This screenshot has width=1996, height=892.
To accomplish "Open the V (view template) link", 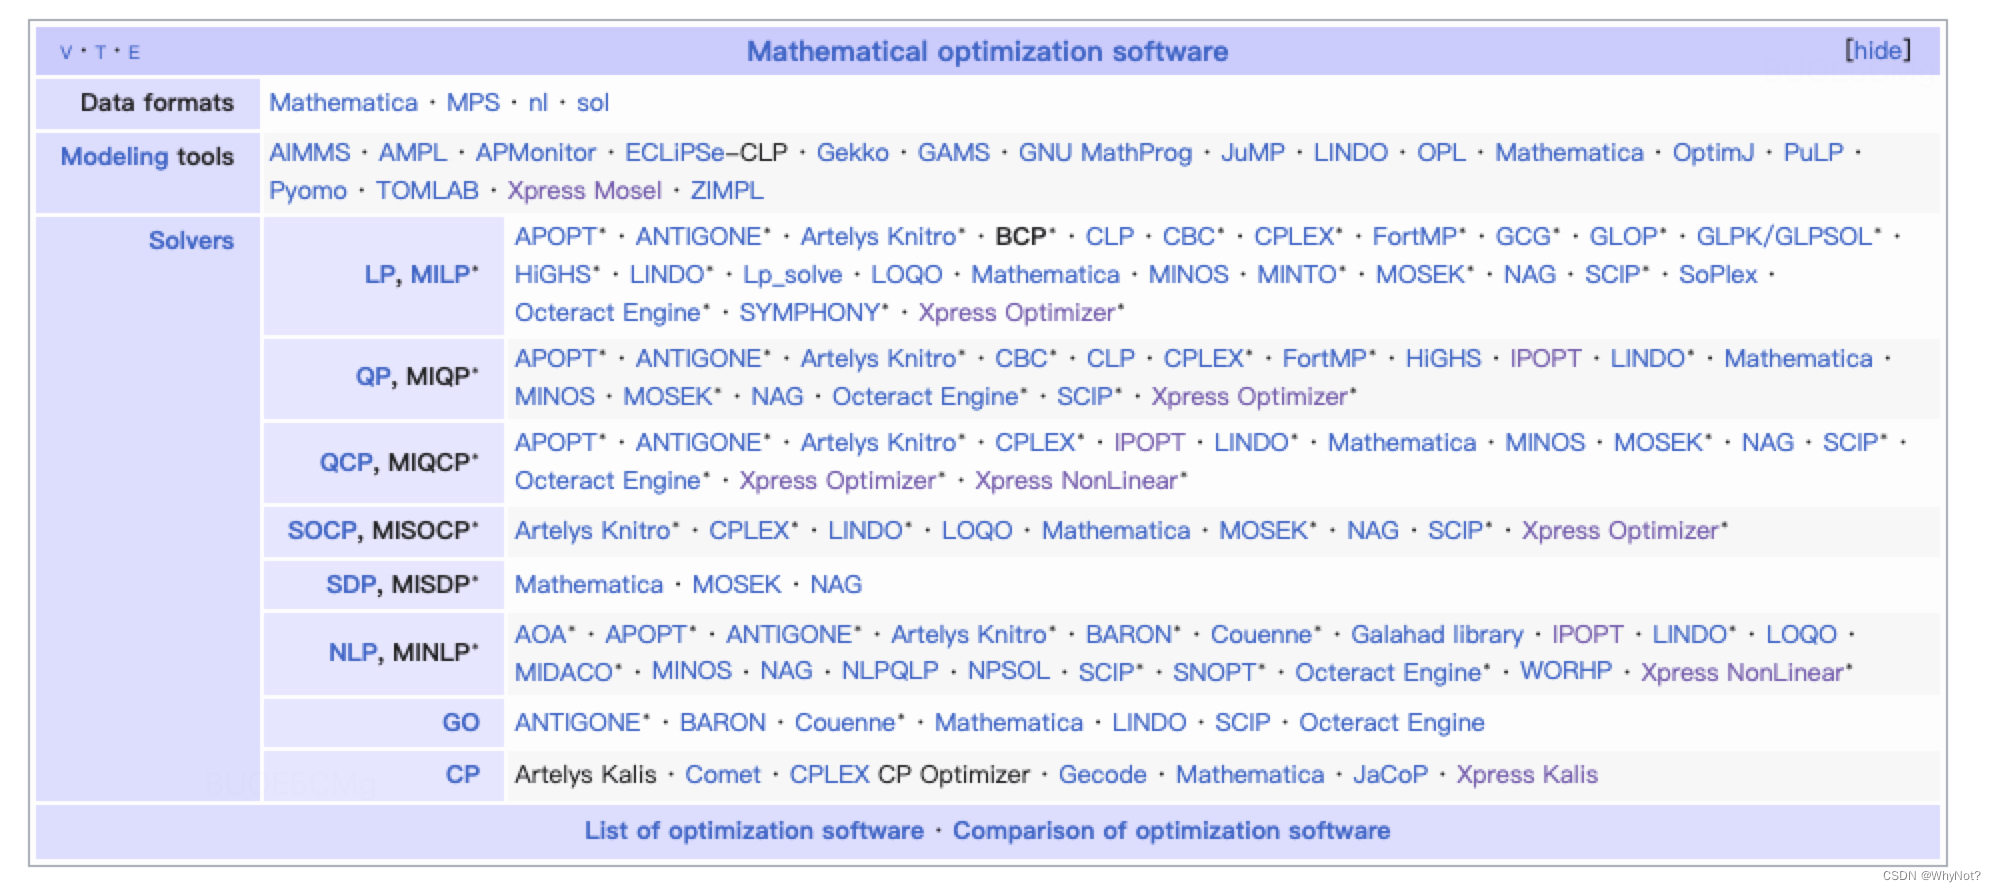I will 66,53.
